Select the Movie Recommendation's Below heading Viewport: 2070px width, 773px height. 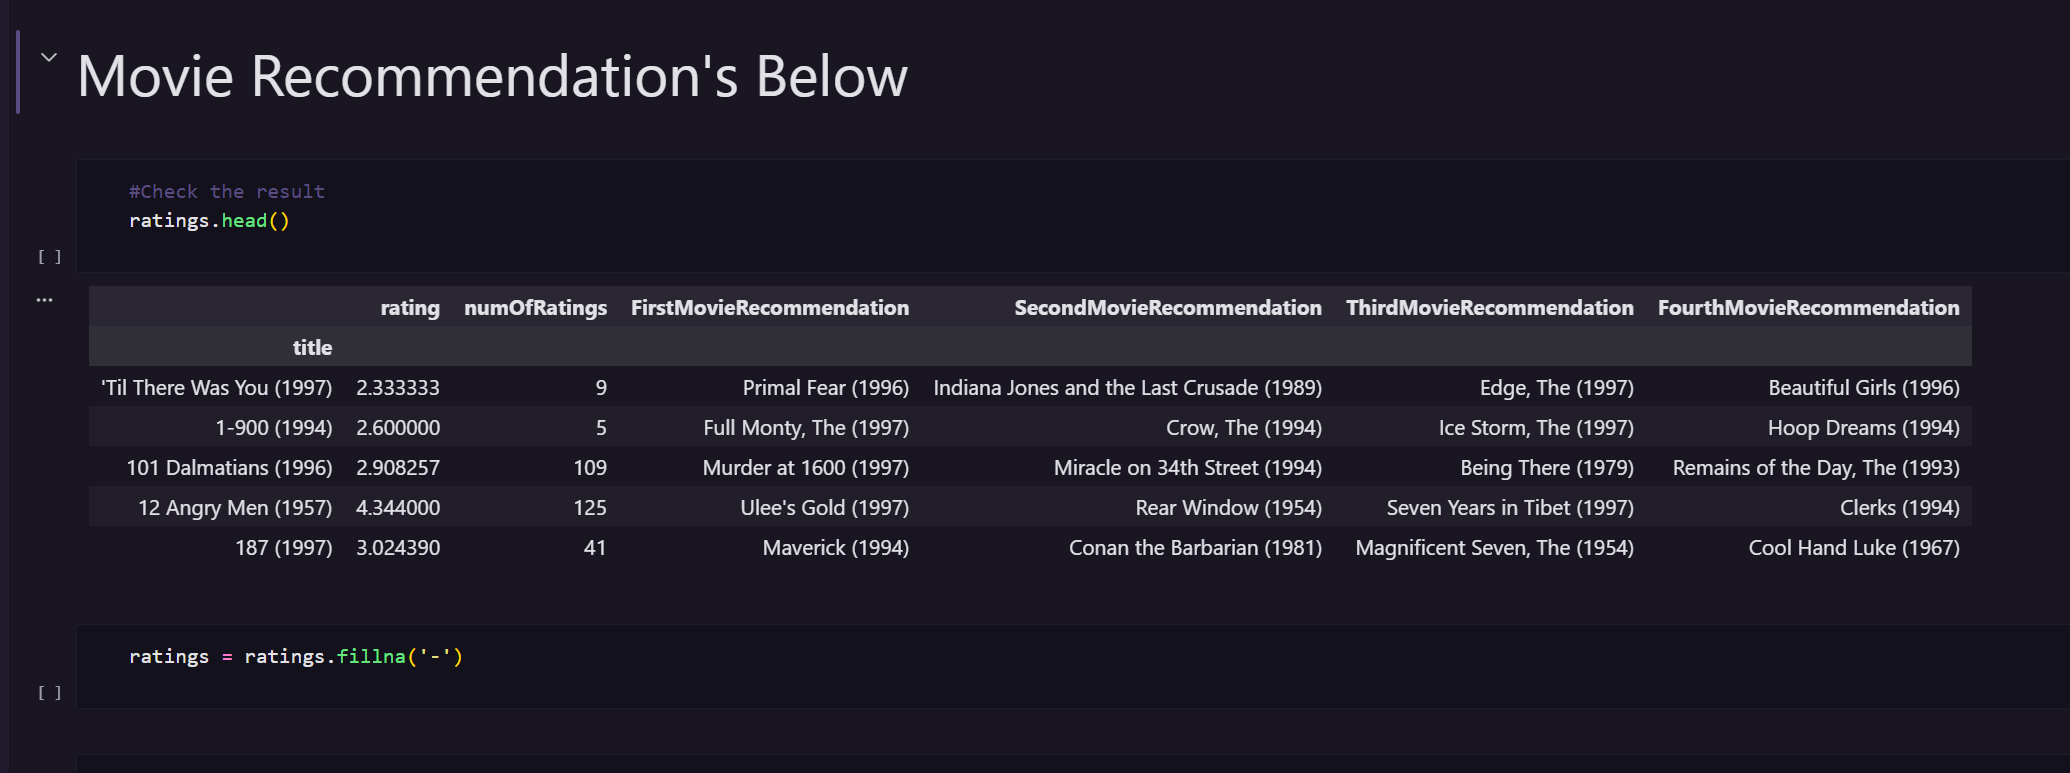click(x=492, y=76)
